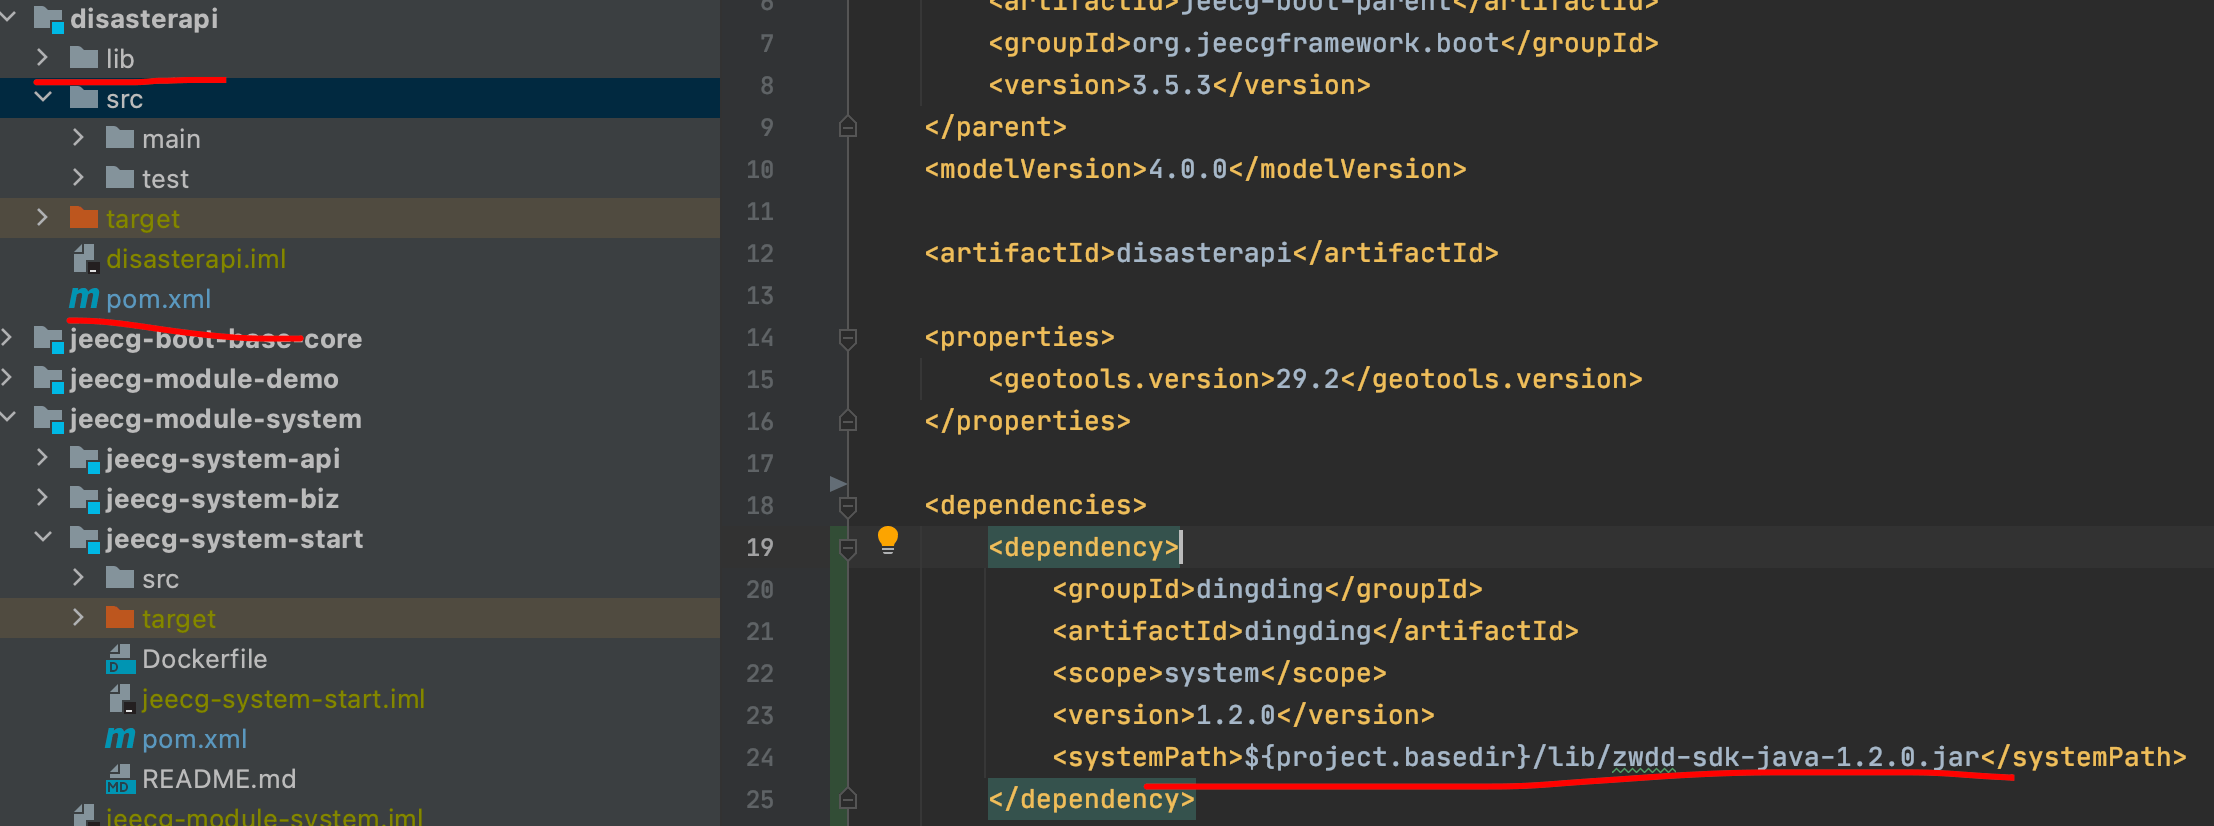Click the jeecg-module-demo module folder icon
The width and height of the screenshot is (2214, 826).
tap(48, 379)
